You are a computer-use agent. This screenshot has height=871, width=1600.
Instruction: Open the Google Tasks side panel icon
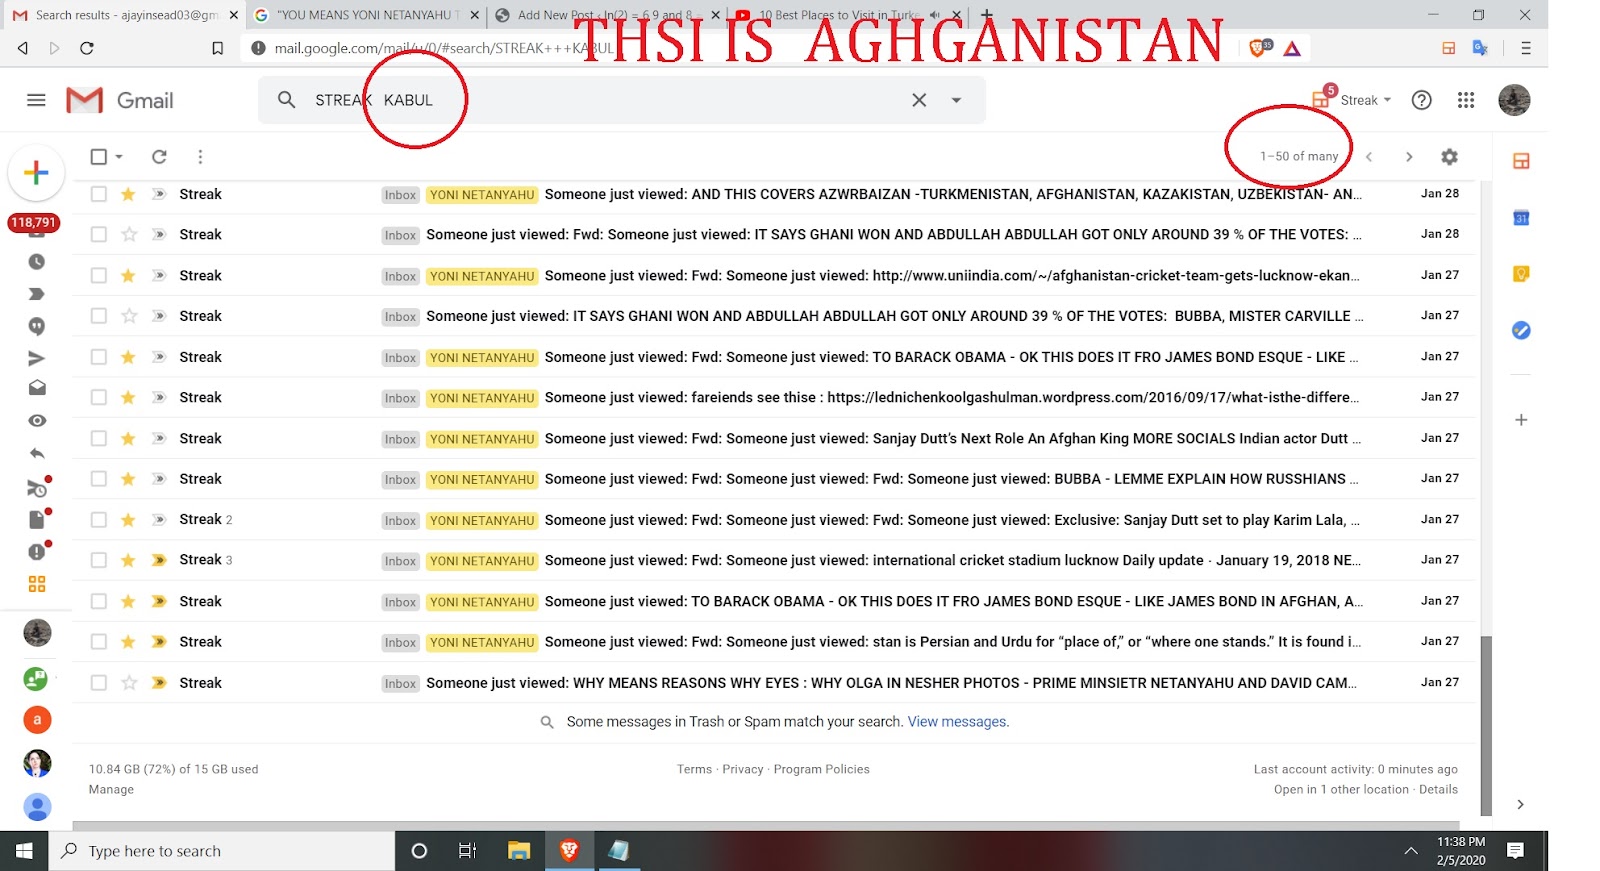(x=1521, y=331)
